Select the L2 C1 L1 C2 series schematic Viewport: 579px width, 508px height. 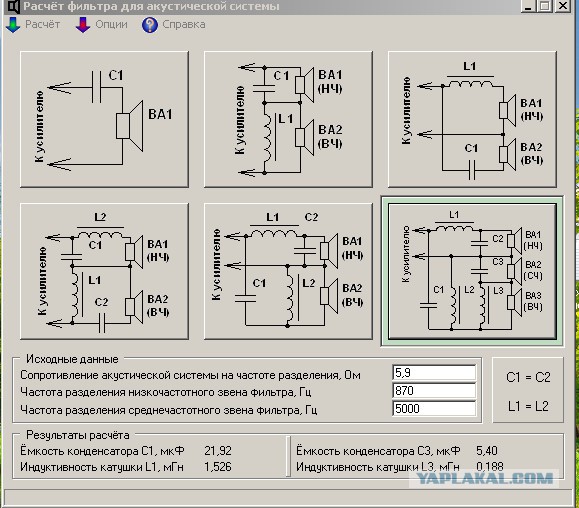pos(104,271)
